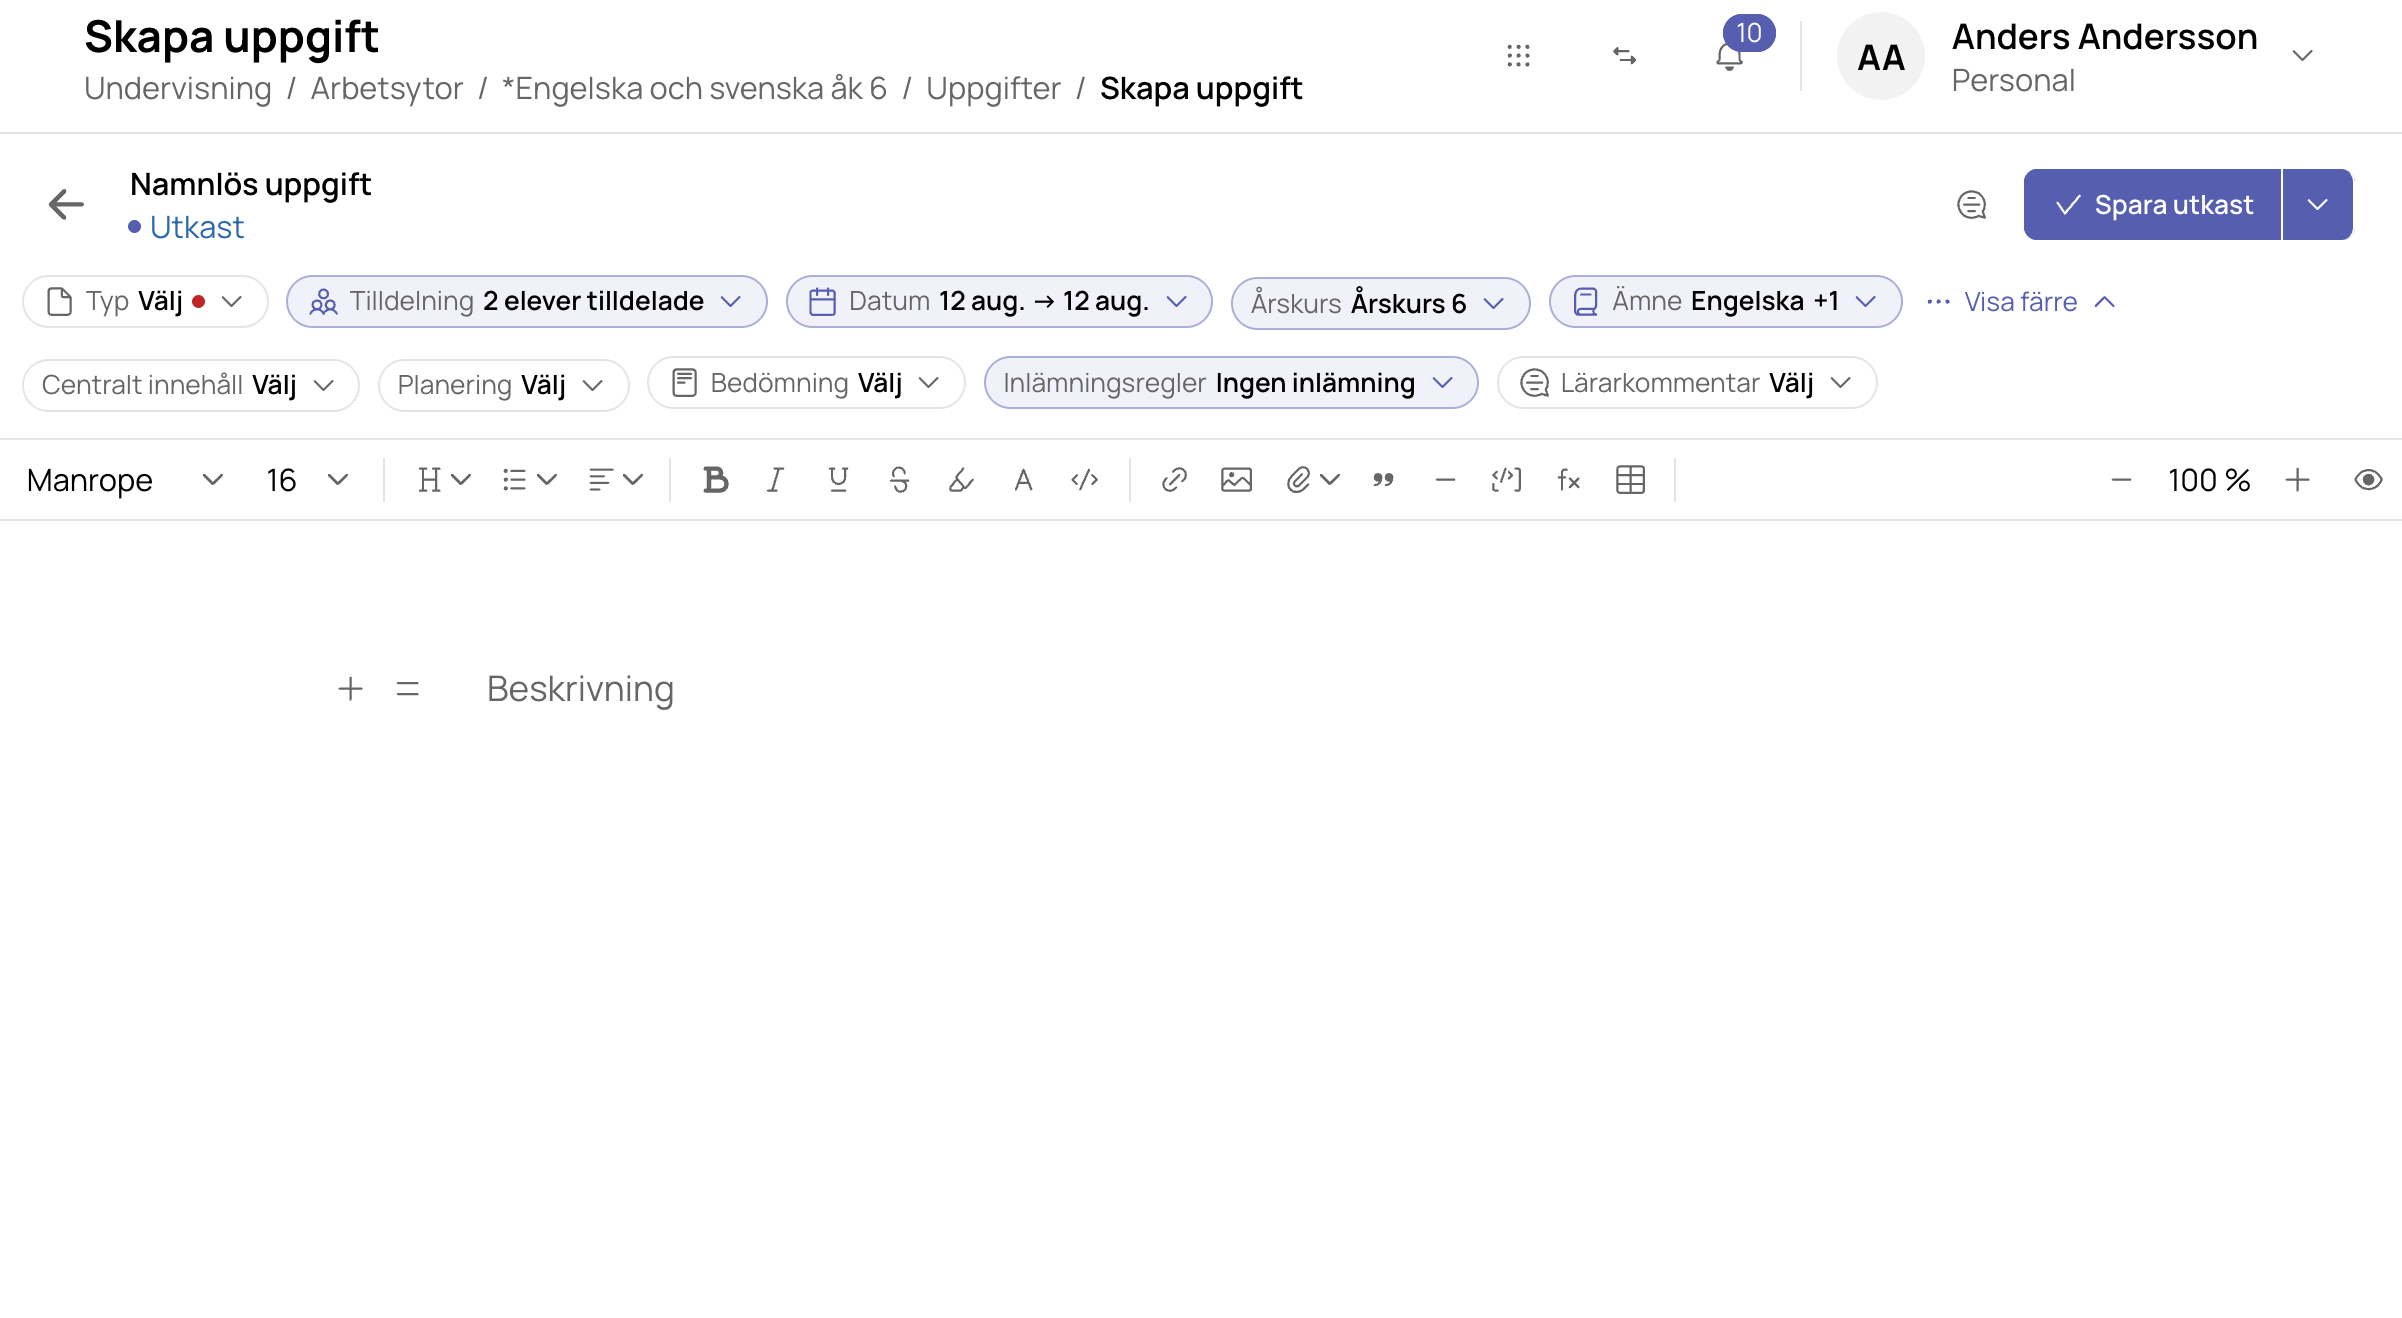
Task: Open the font size 16 dropdown
Action: tap(307, 481)
